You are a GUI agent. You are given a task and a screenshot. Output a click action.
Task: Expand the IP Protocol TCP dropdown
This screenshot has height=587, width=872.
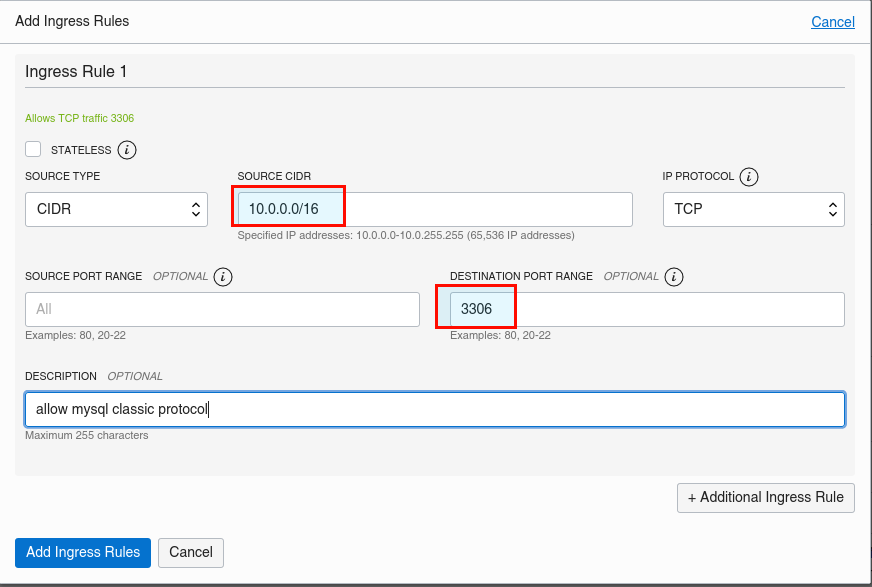[x=754, y=210]
